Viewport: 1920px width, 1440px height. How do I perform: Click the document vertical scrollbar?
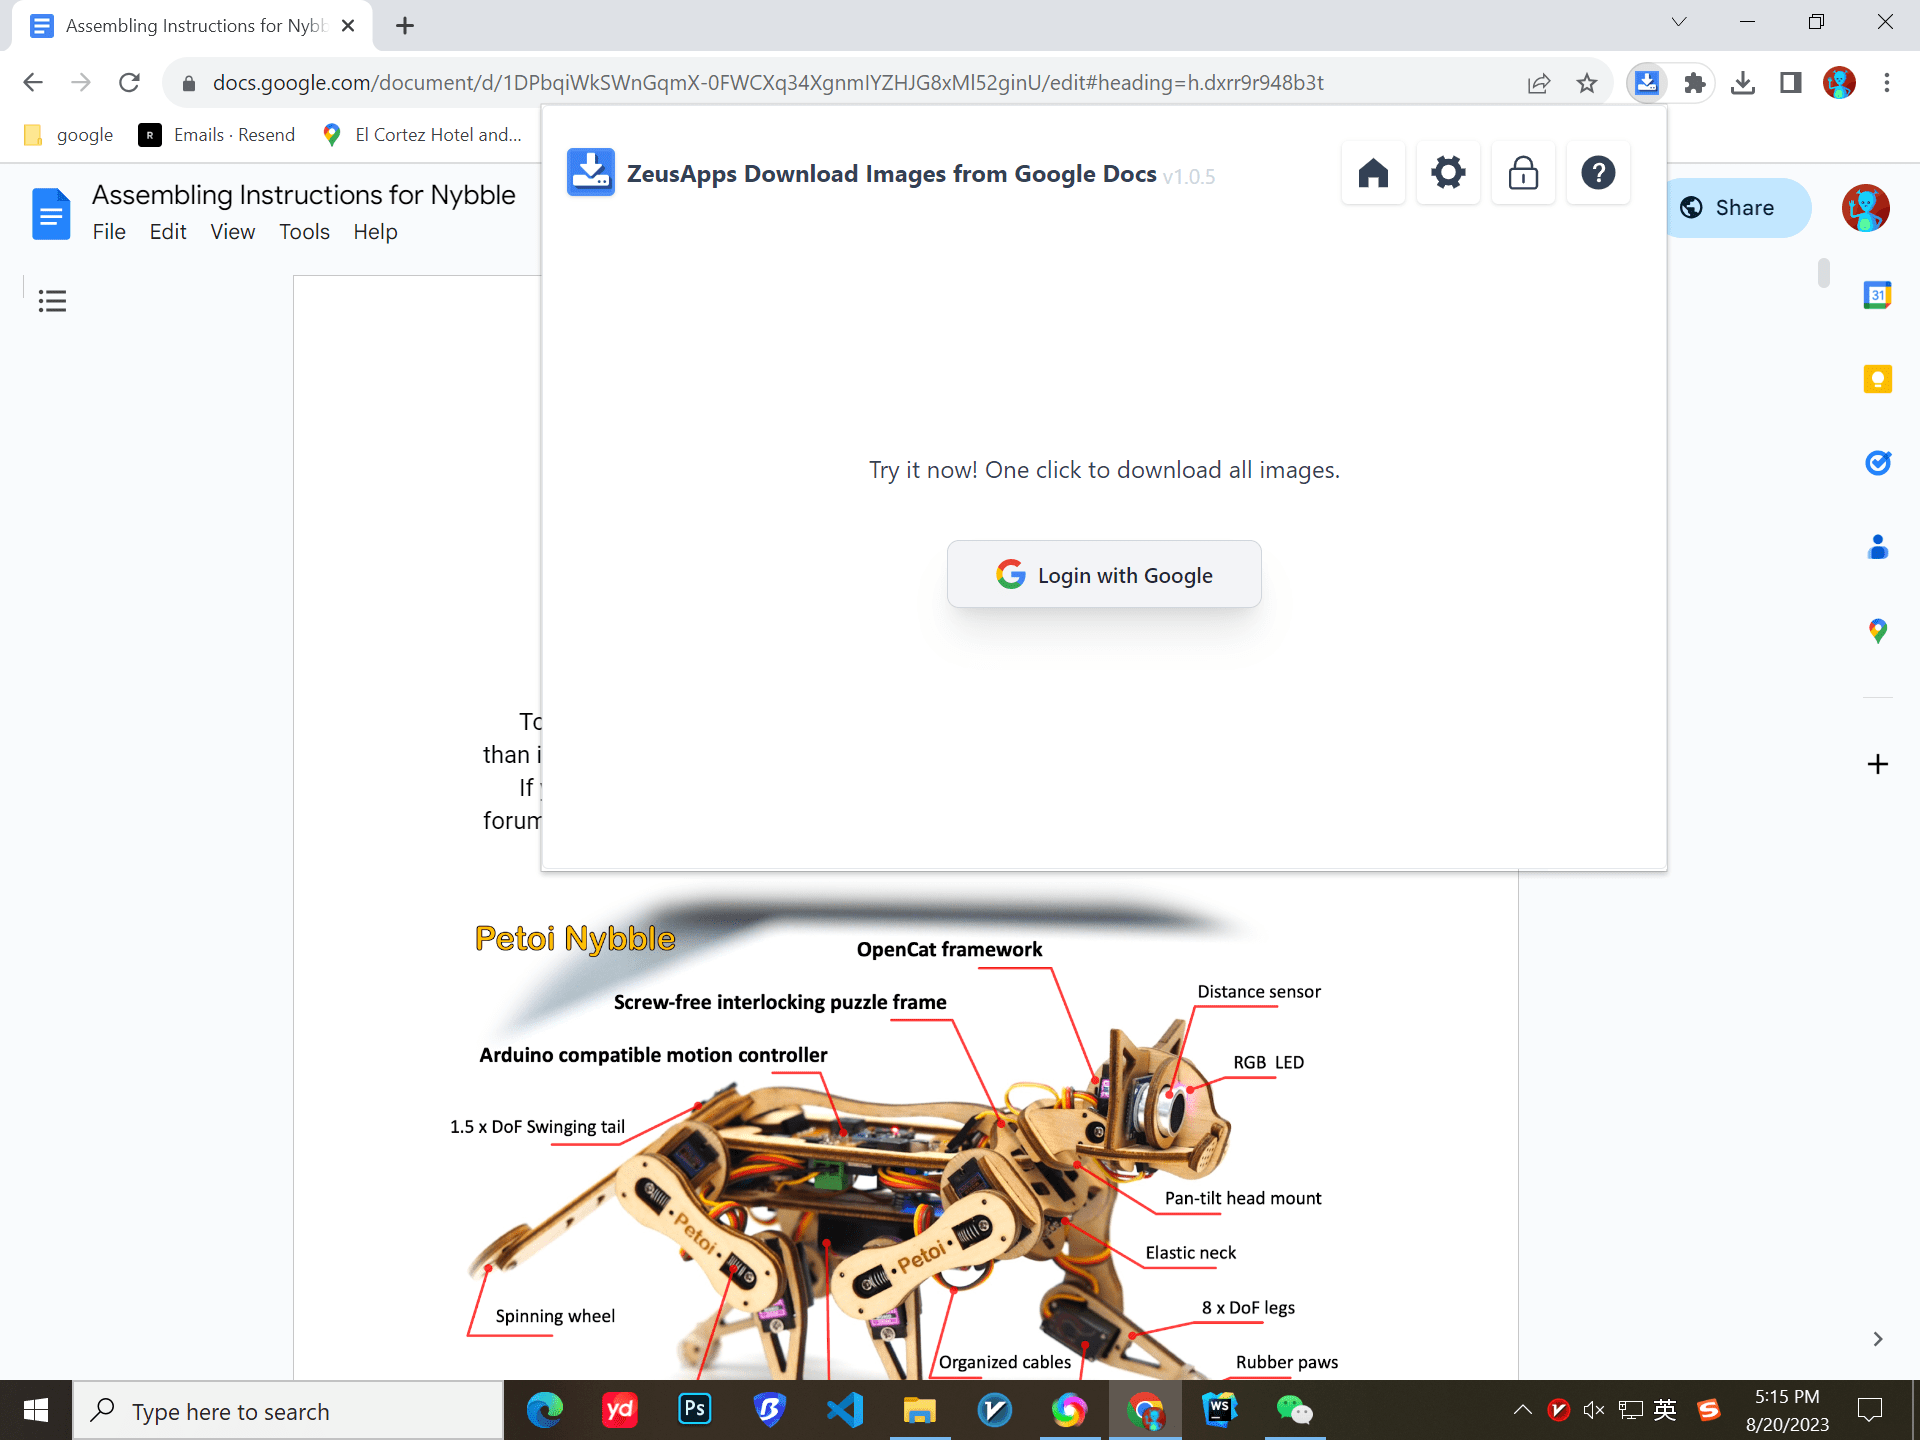click(x=1824, y=272)
